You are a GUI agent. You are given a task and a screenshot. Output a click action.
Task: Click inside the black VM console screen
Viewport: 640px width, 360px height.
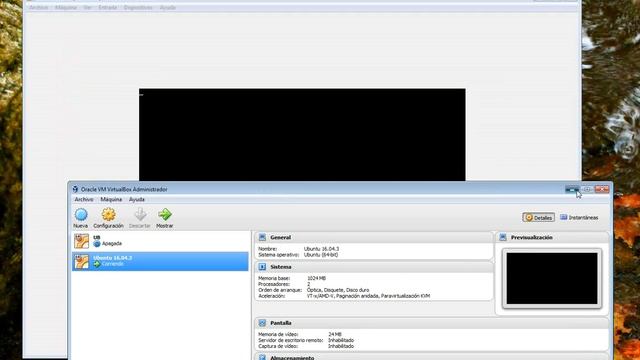pyautogui.click(x=302, y=135)
